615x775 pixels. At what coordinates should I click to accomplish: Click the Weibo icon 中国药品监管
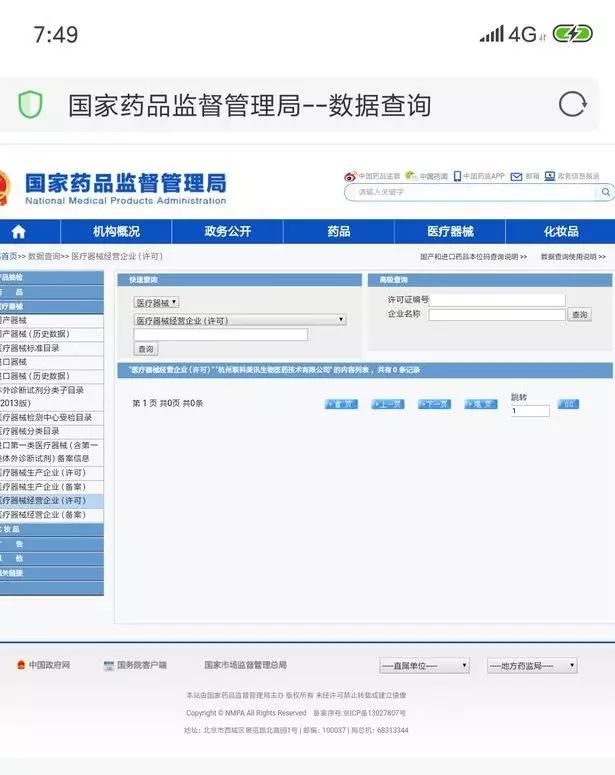coord(351,176)
